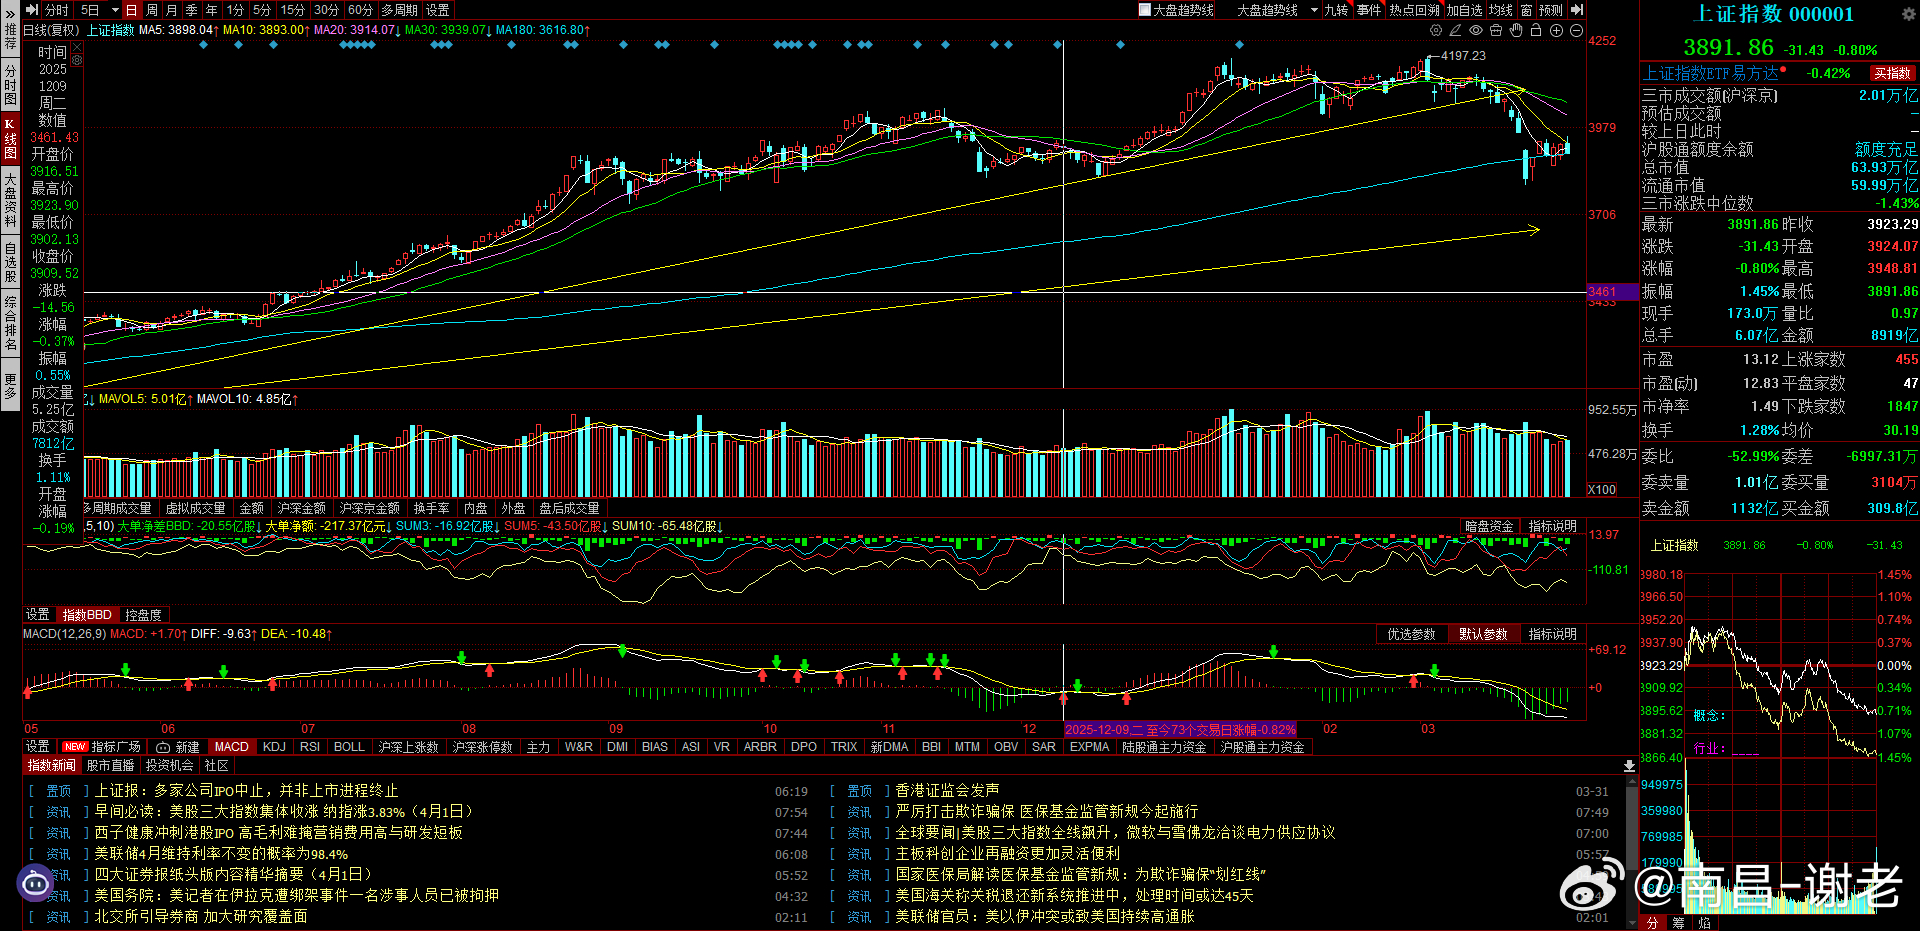Click the 加自选 button

pos(1464,10)
